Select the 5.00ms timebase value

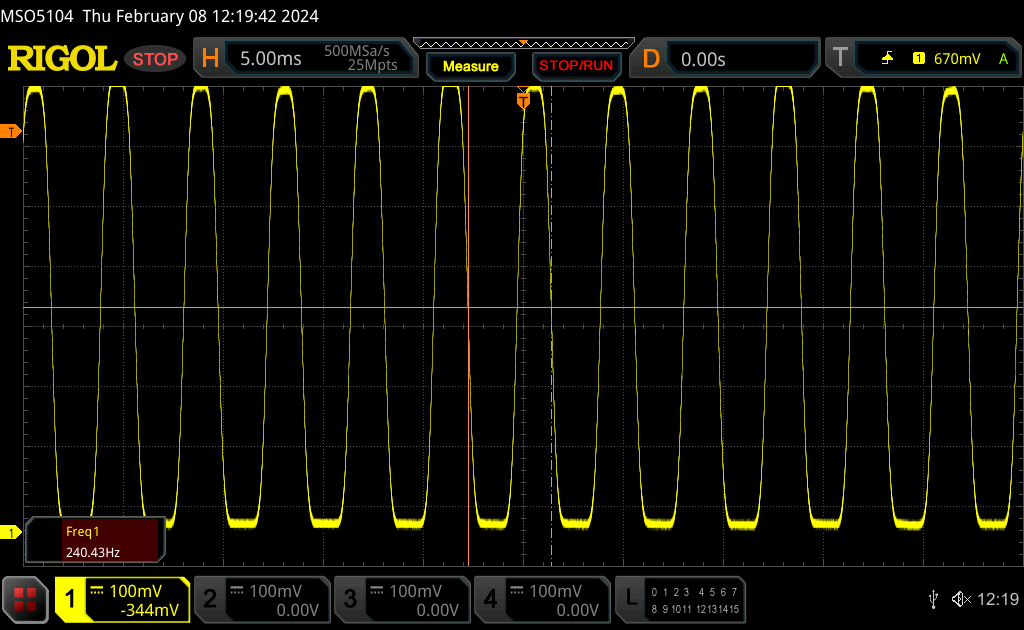click(x=270, y=59)
